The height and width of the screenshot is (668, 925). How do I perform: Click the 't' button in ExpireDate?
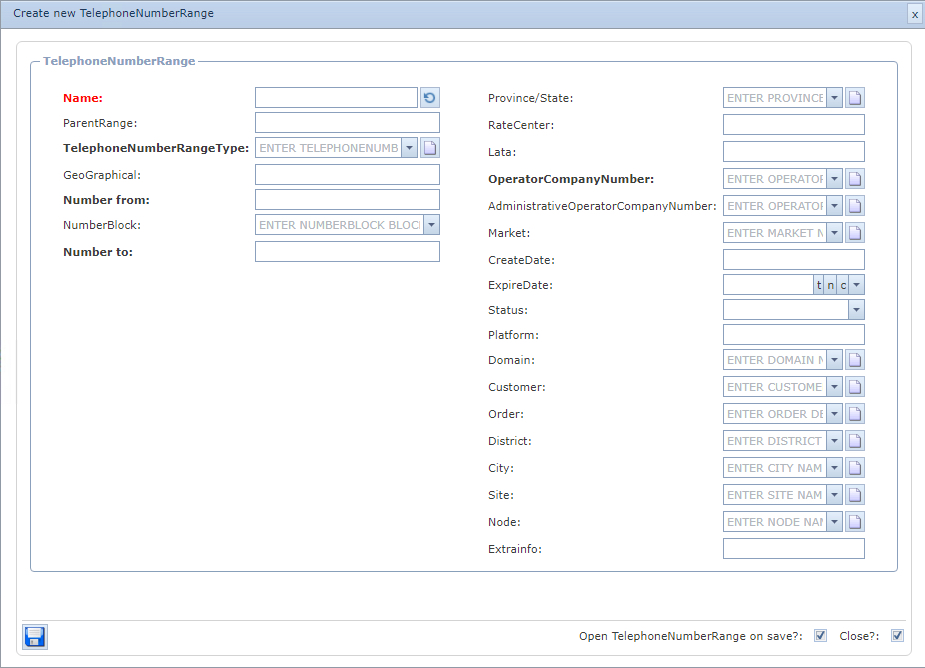[x=819, y=285]
